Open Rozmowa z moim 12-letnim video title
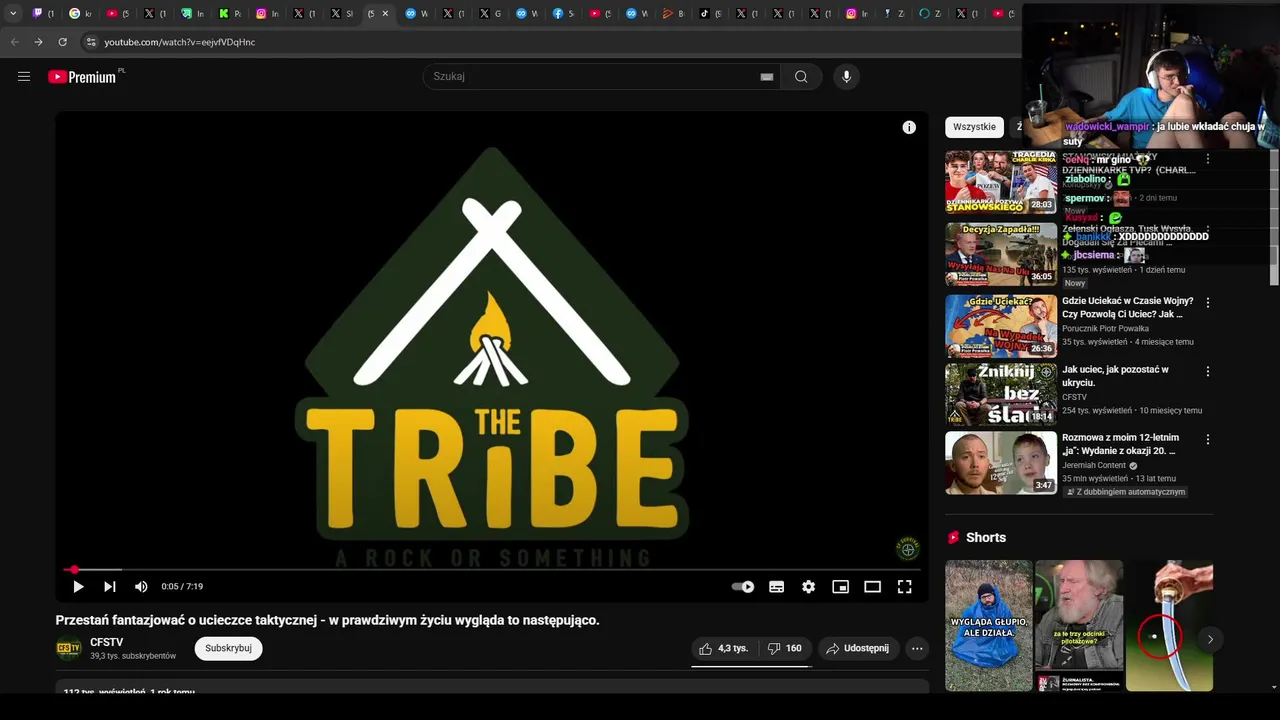 click(x=1120, y=444)
